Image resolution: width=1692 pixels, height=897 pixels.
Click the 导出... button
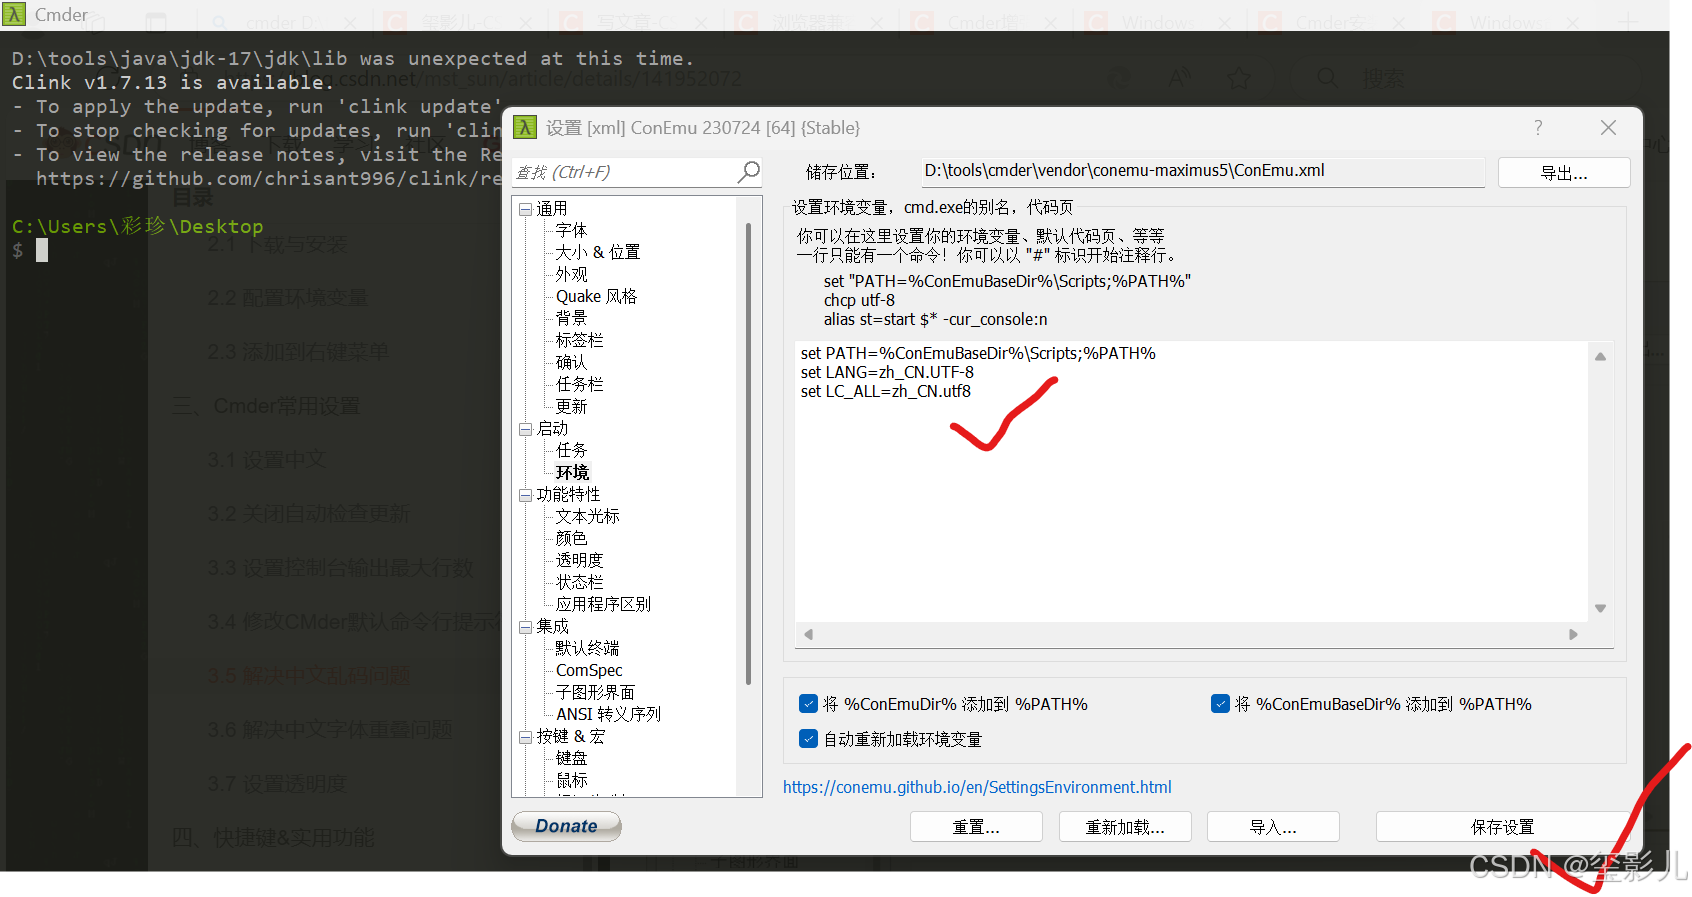(1564, 173)
